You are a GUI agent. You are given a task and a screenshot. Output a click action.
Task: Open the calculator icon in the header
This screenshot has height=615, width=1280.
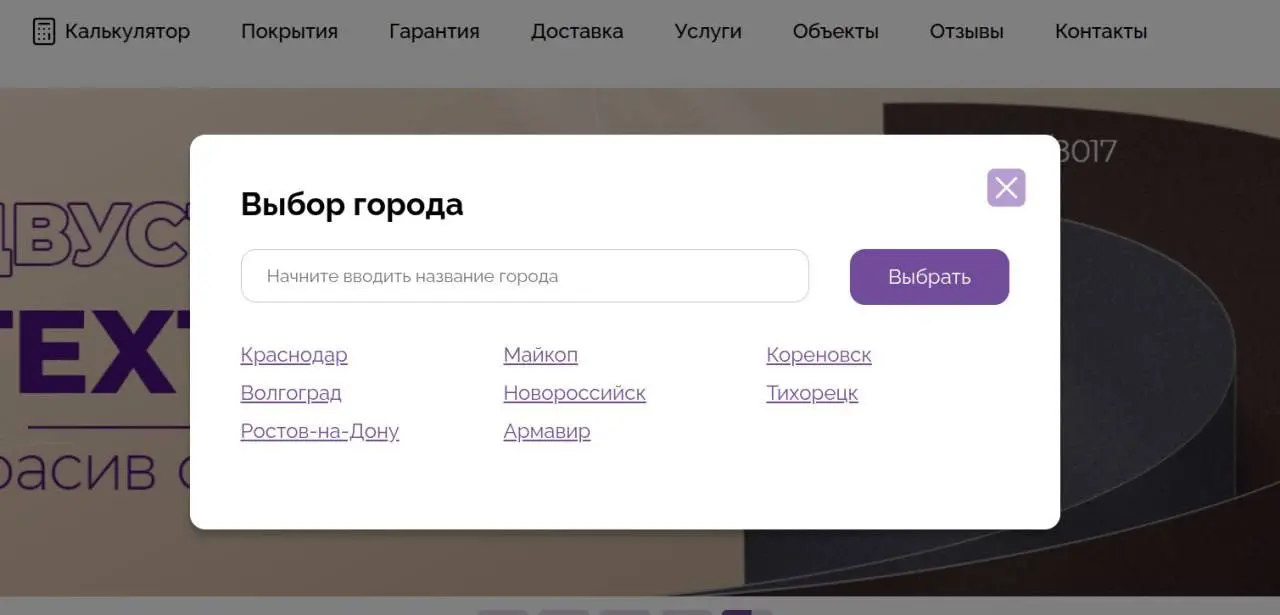(44, 31)
